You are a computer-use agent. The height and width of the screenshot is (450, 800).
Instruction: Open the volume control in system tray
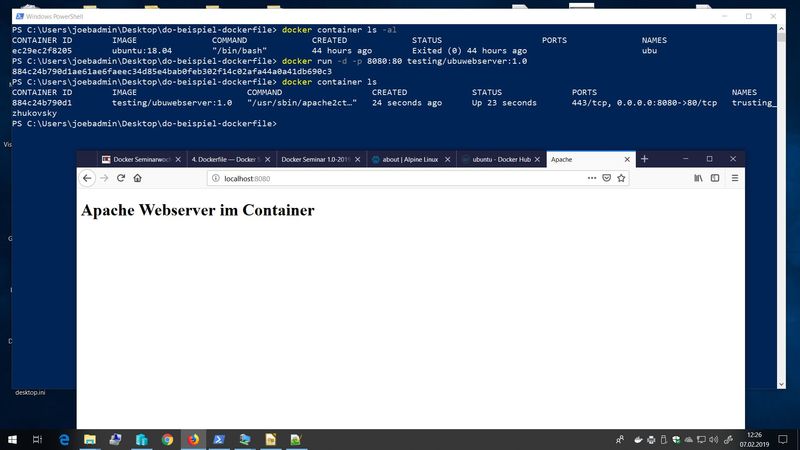tap(715, 439)
